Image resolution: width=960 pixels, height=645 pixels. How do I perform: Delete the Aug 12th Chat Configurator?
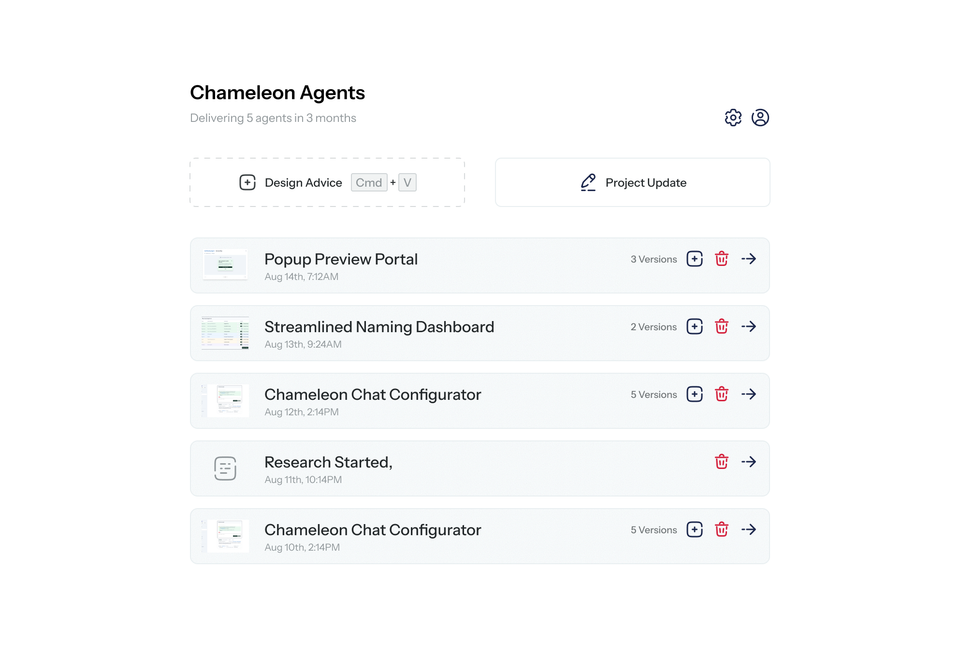pos(722,394)
